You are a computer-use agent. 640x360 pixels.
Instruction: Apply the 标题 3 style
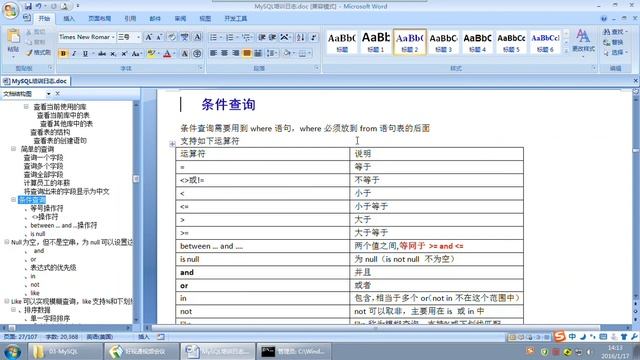click(443, 42)
